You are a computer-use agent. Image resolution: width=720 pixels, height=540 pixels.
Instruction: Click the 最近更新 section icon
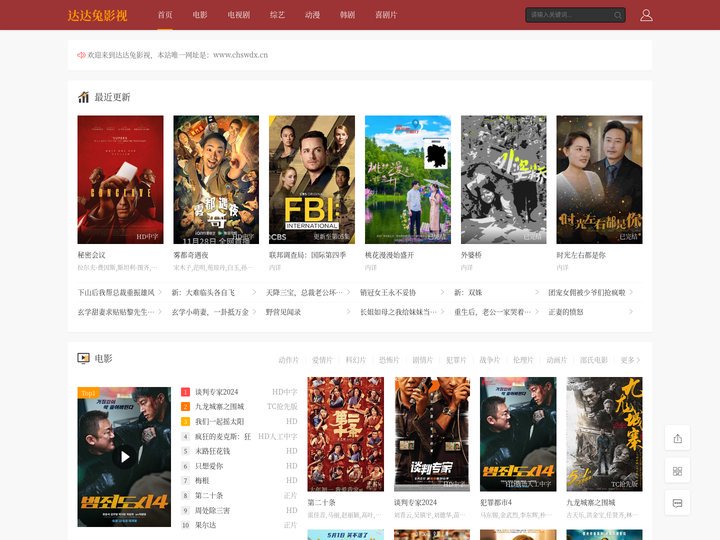[x=83, y=97]
